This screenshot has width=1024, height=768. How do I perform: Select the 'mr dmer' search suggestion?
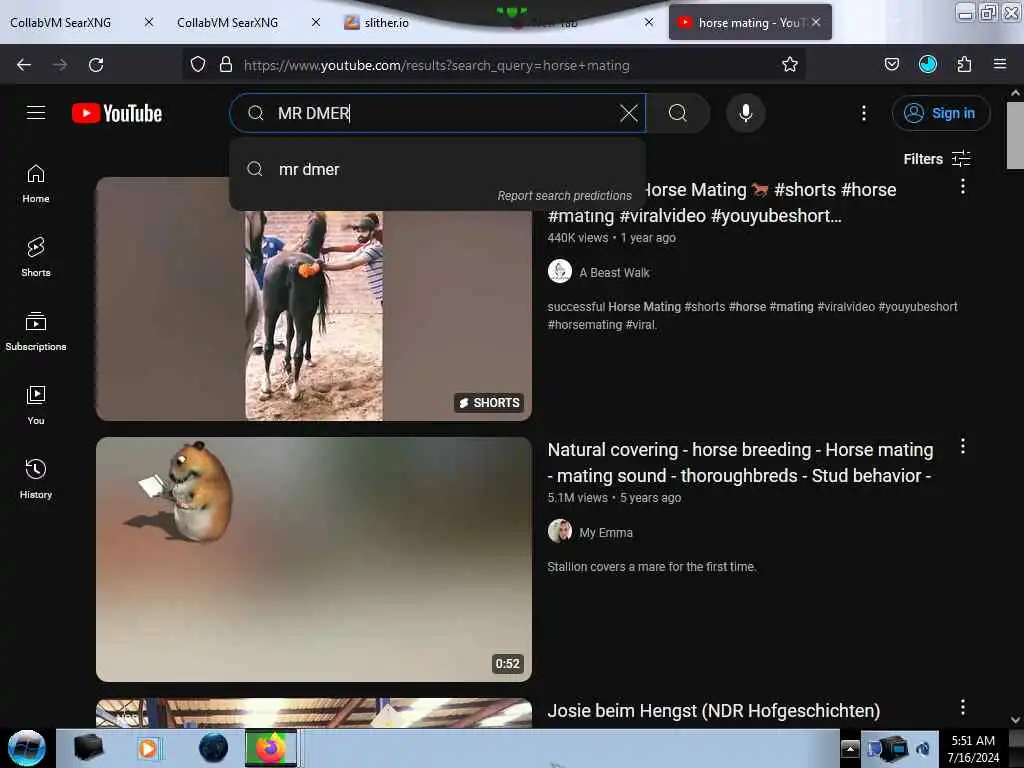coord(437,169)
